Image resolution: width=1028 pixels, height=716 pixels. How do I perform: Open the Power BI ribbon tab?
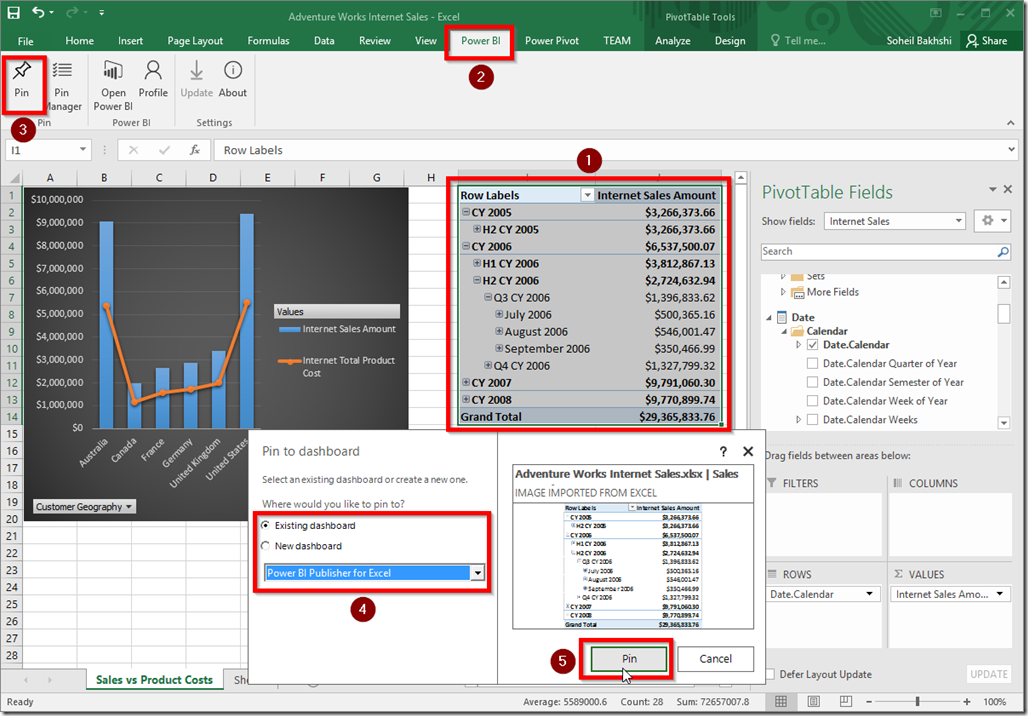tap(480, 41)
